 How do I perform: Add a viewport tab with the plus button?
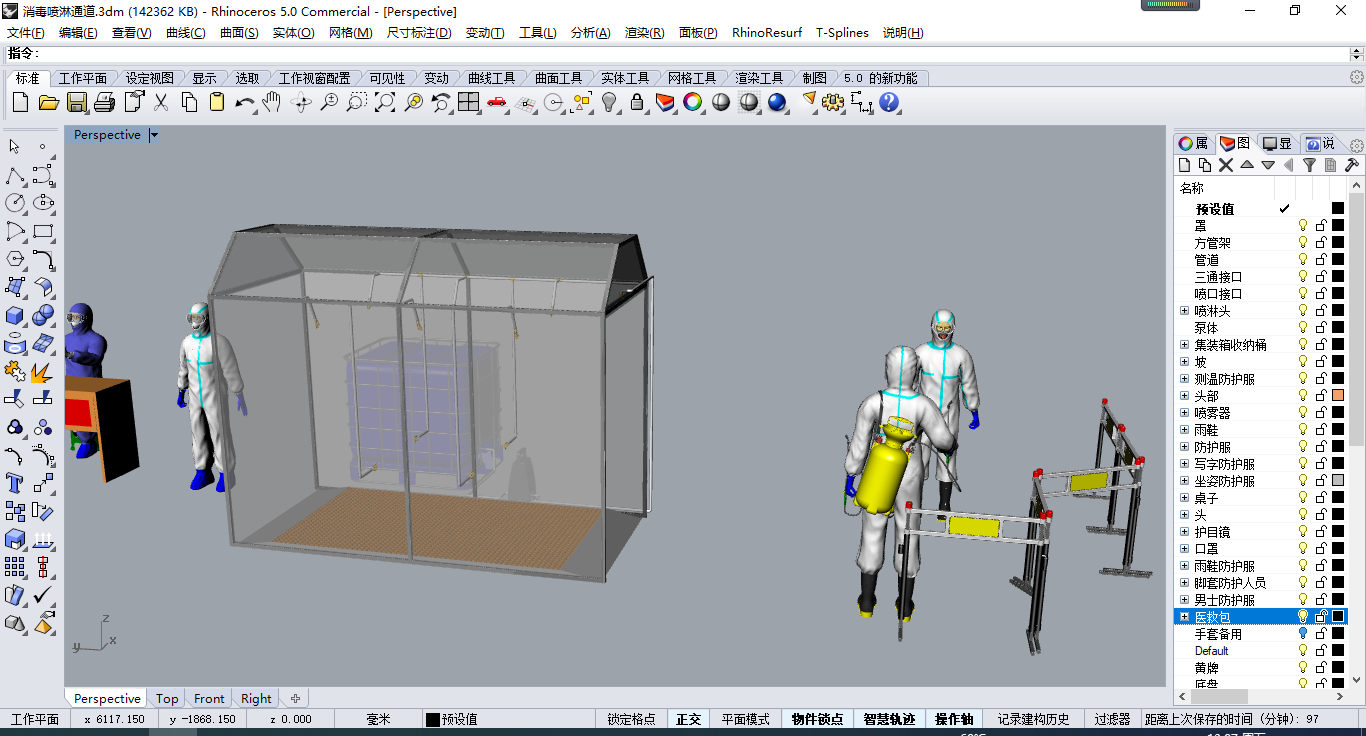(295, 699)
